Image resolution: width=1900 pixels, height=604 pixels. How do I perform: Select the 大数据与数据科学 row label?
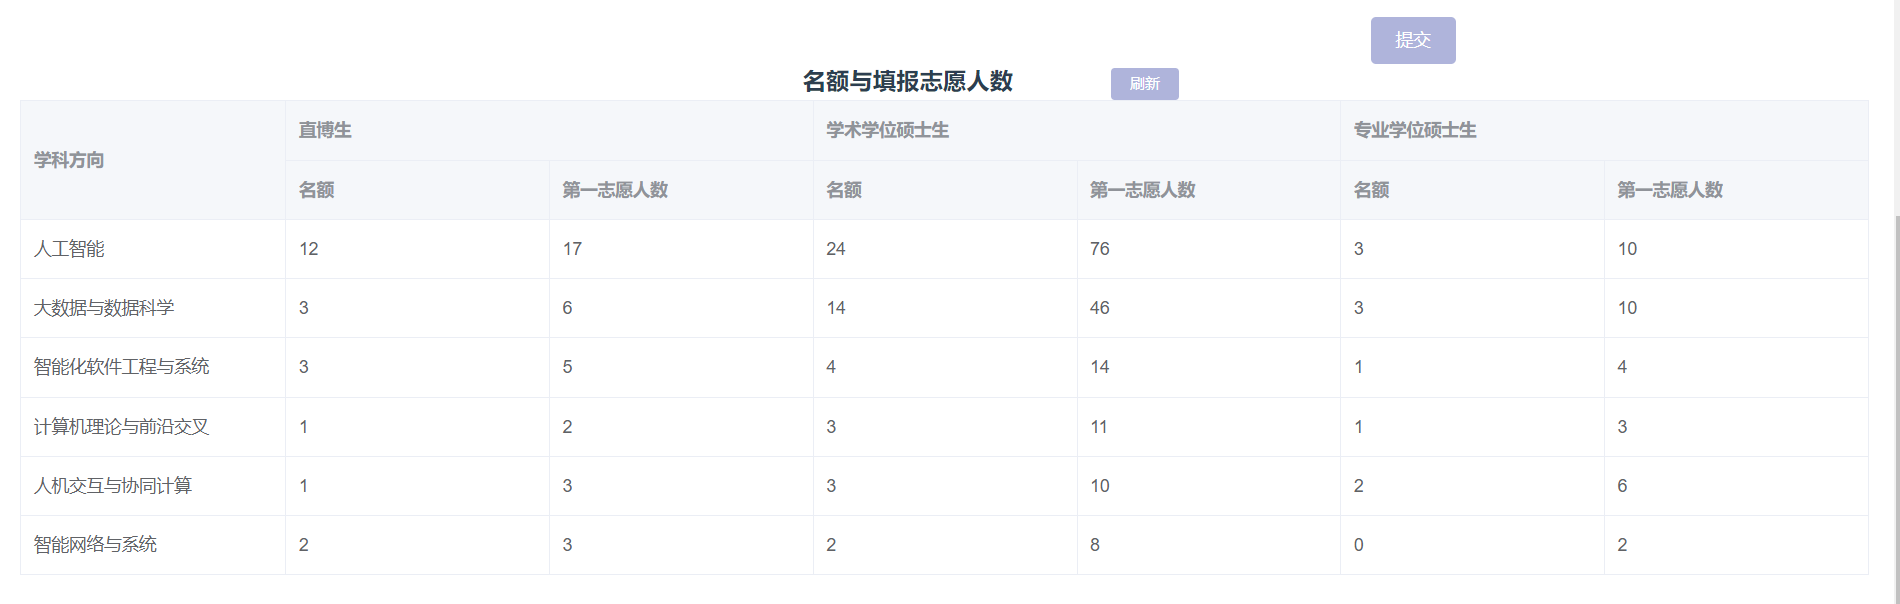point(104,308)
